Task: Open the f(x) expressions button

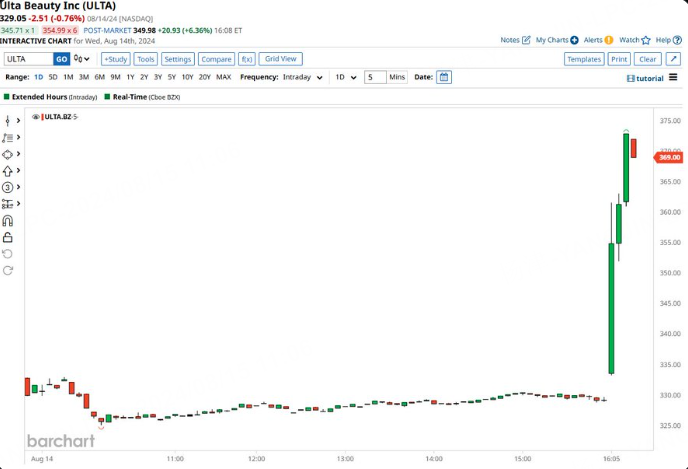Action: [247, 59]
